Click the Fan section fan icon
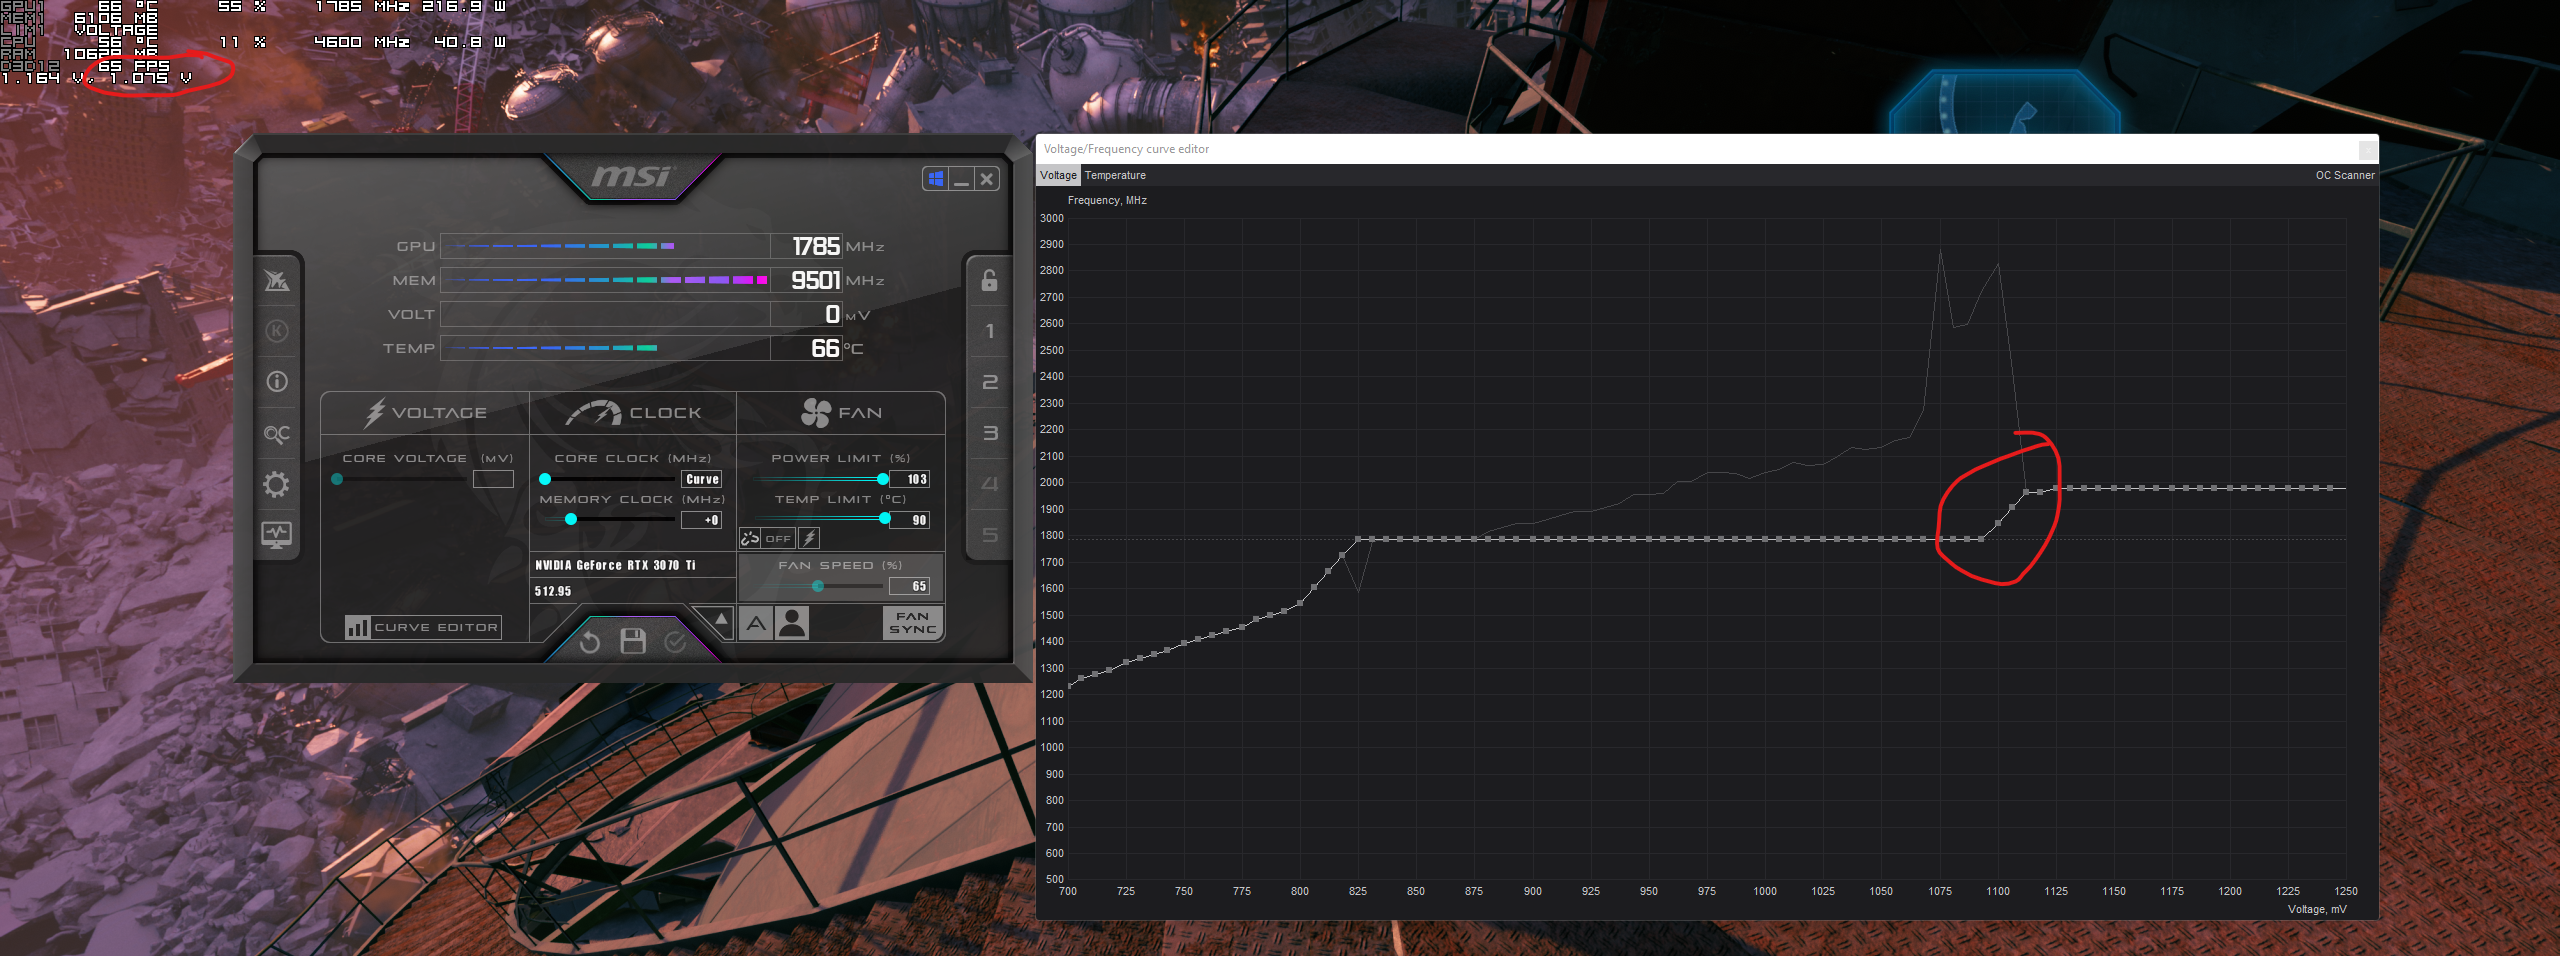 point(816,412)
